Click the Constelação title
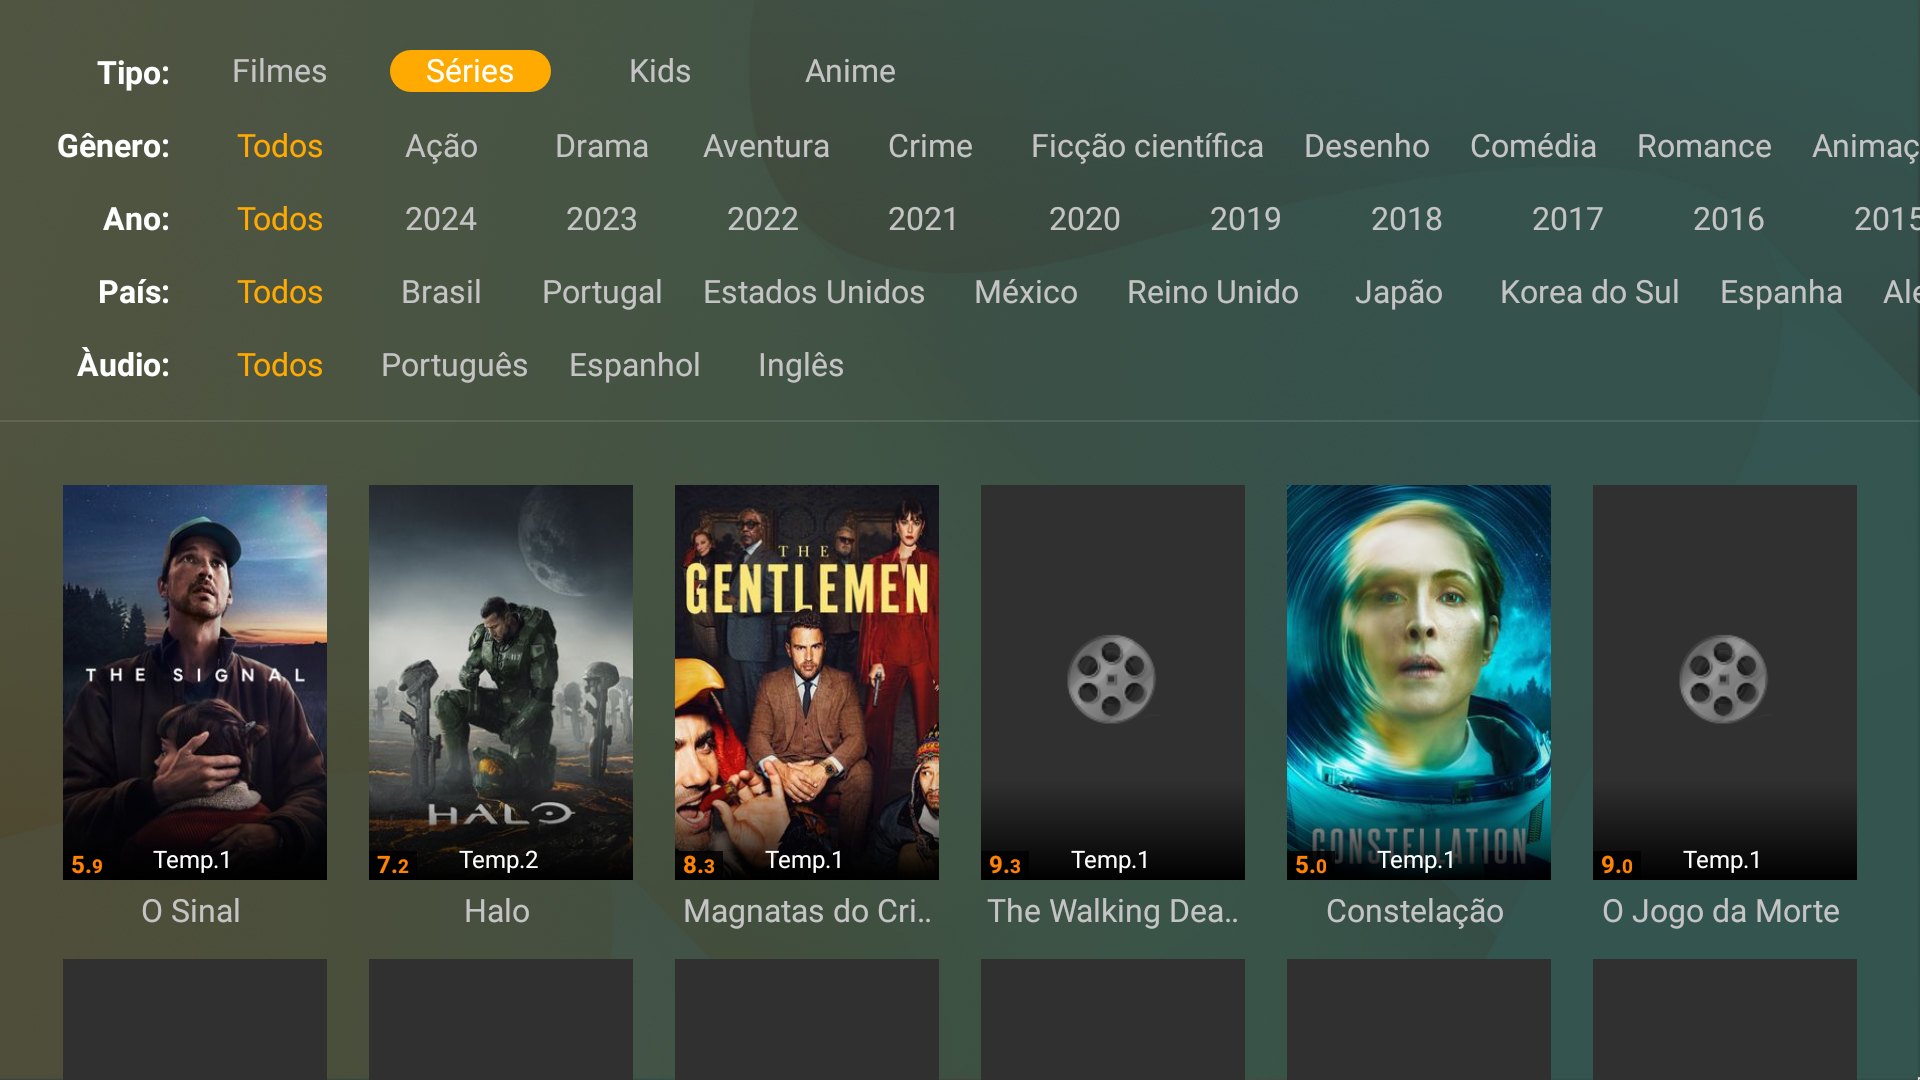Image resolution: width=1920 pixels, height=1080 pixels. (x=1415, y=911)
